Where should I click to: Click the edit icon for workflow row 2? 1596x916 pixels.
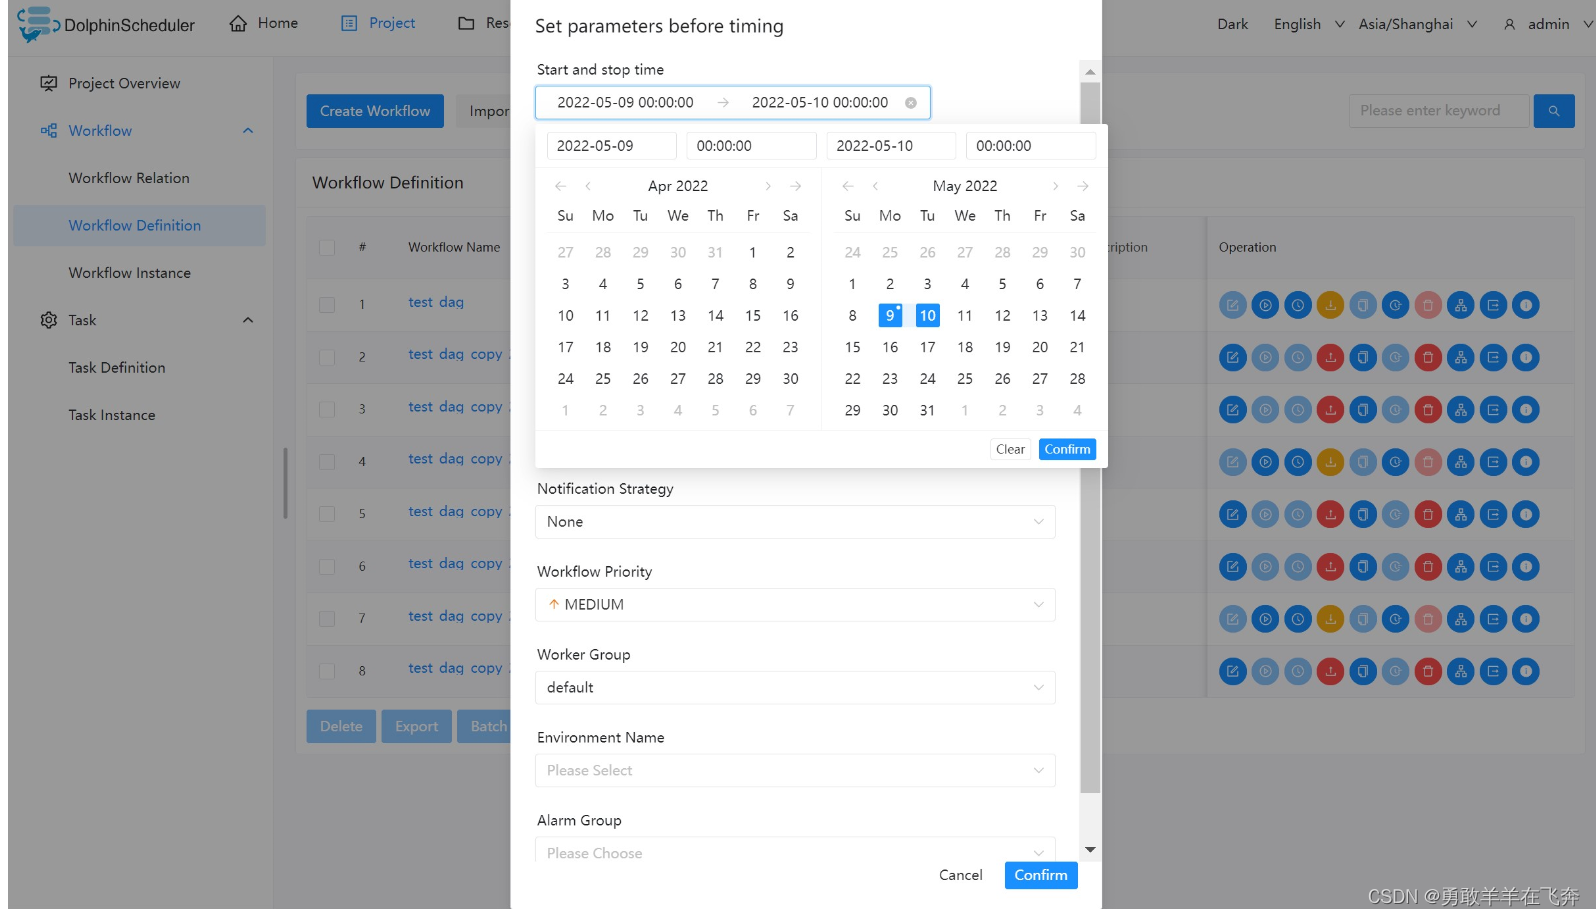(x=1233, y=357)
